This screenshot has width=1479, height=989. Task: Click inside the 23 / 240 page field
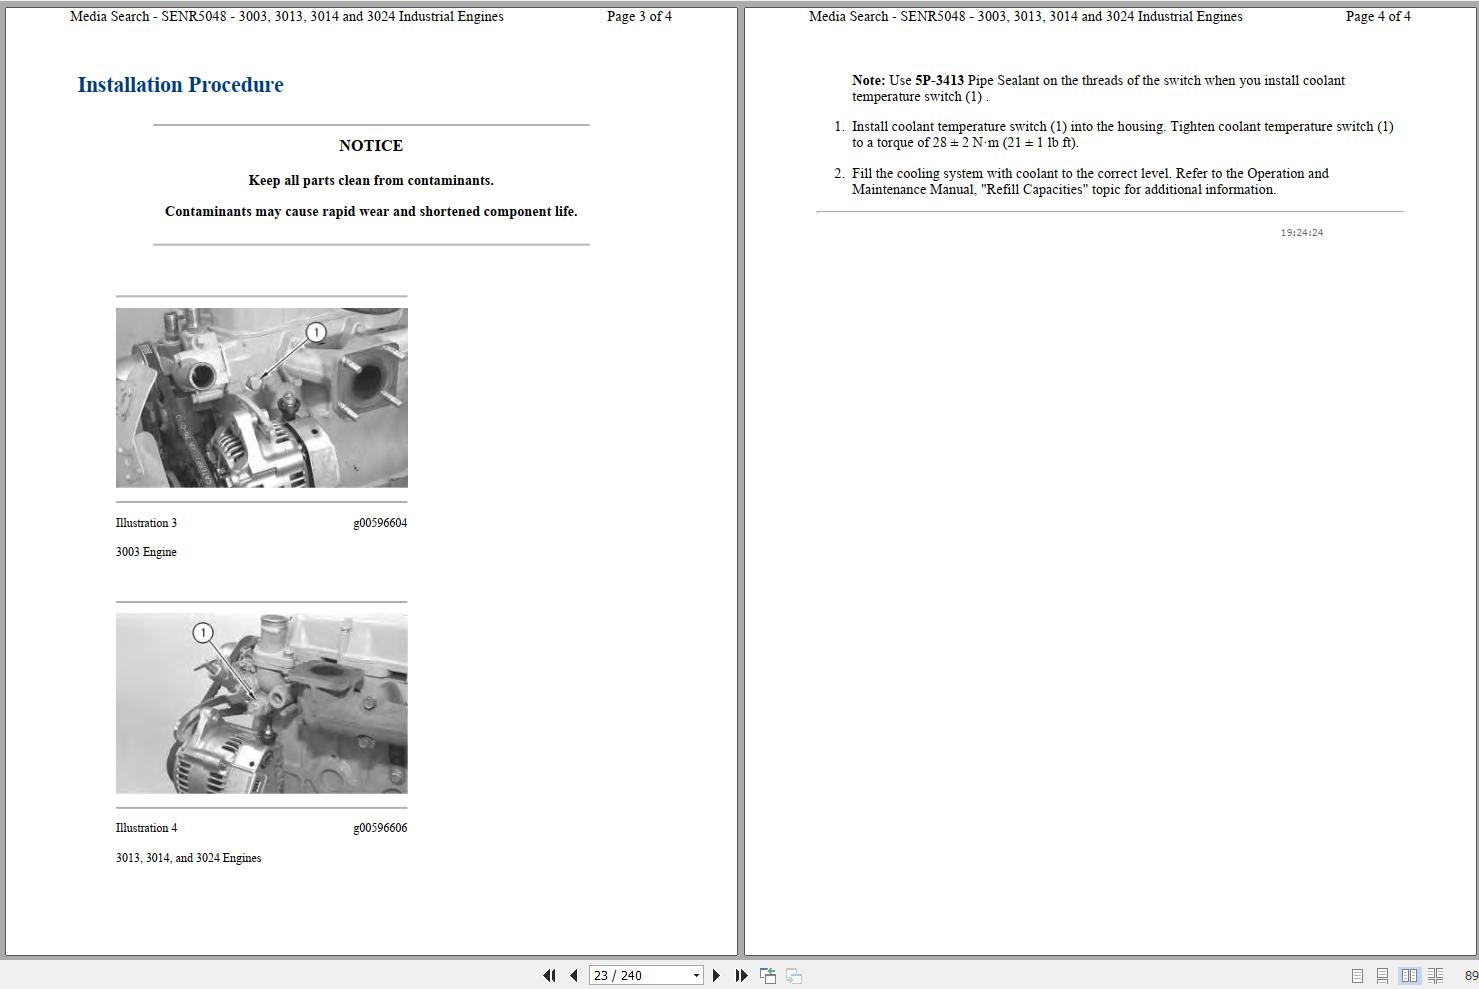pos(630,975)
